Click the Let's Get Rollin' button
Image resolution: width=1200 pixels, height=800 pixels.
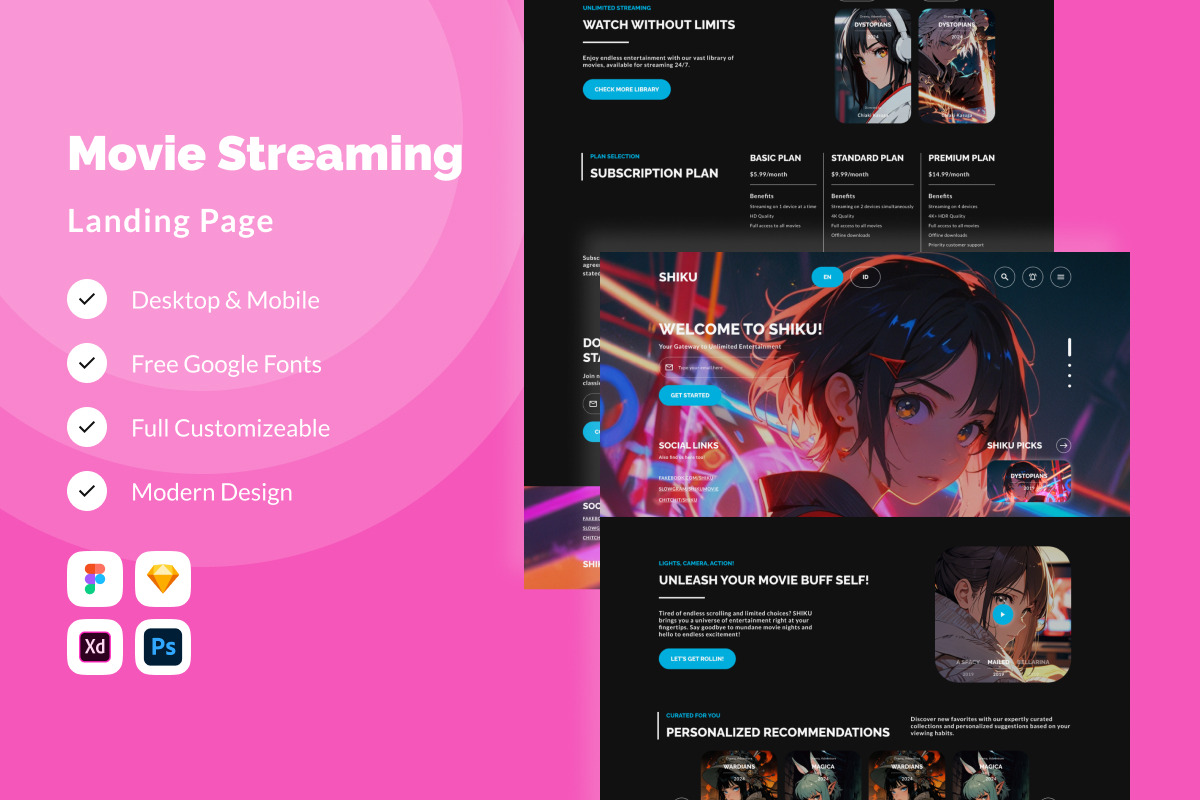click(697, 659)
